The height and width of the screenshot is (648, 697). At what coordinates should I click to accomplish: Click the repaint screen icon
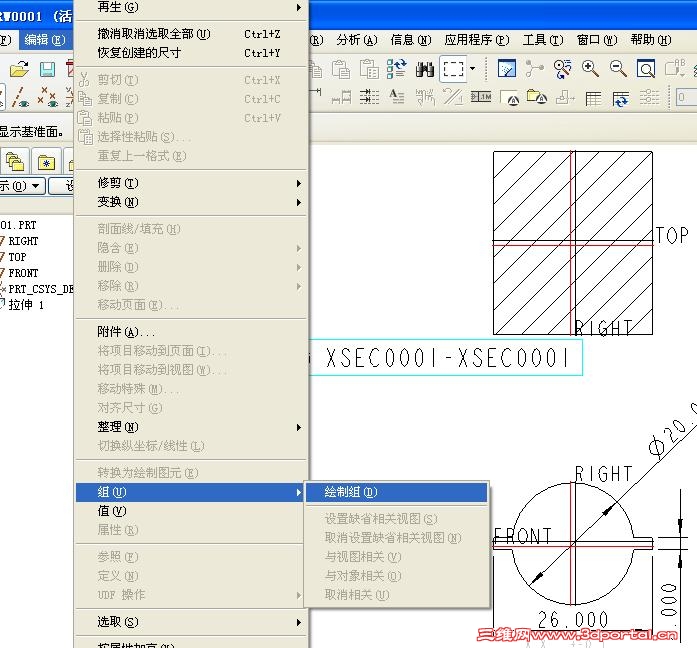click(x=506, y=69)
